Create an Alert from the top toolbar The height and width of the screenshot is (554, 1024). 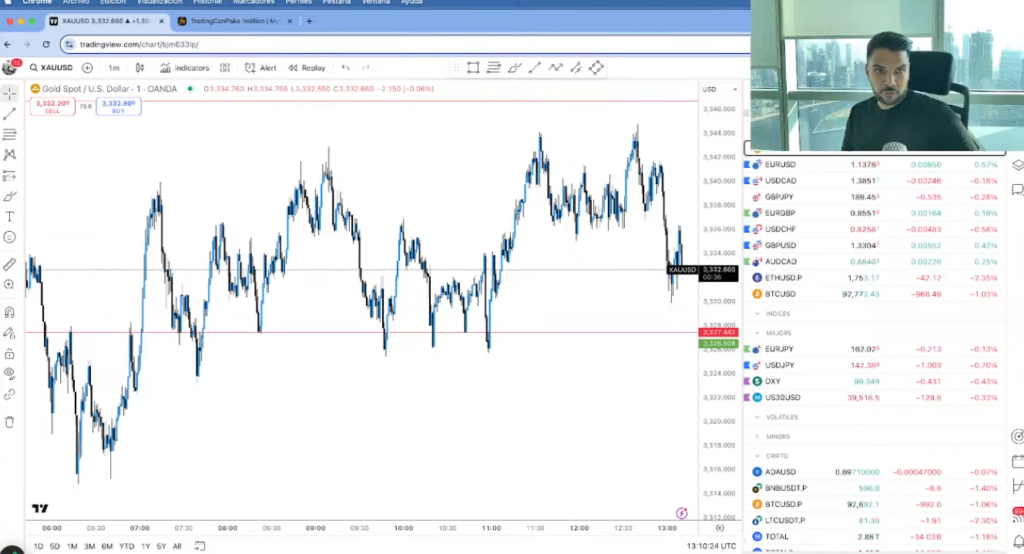[x=261, y=67]
